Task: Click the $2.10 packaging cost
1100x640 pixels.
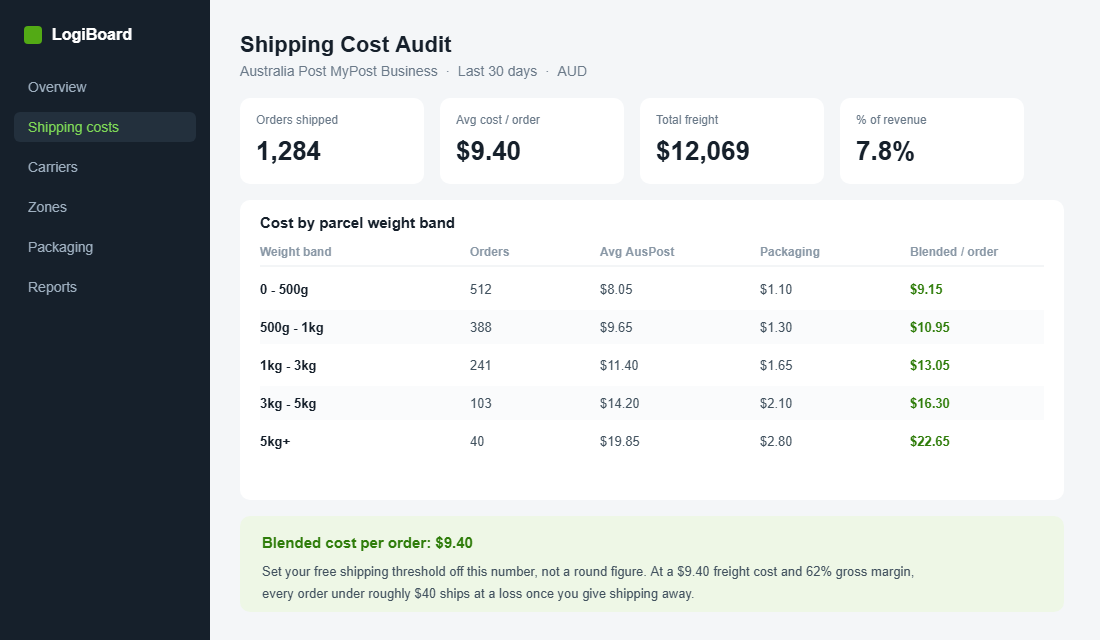Action: [x=776, y=403]
